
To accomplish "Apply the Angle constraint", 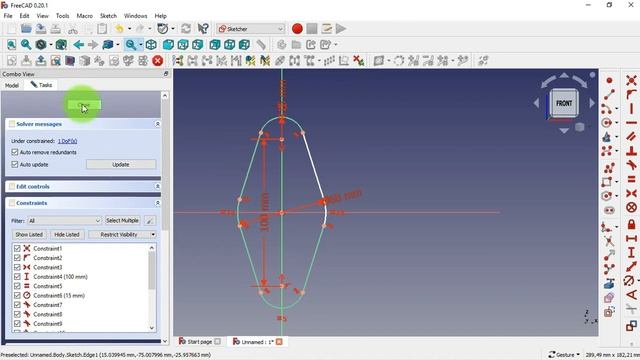I will tap(631, 295).
